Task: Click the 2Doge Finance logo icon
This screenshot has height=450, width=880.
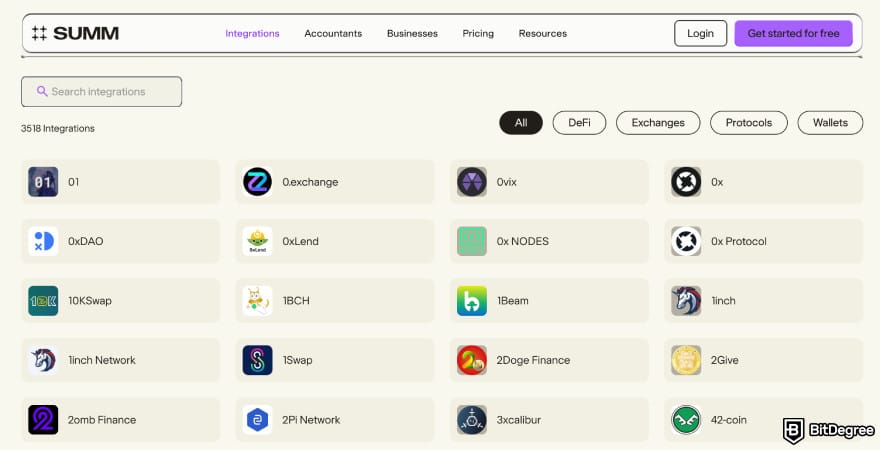Action: coord(472,360)
